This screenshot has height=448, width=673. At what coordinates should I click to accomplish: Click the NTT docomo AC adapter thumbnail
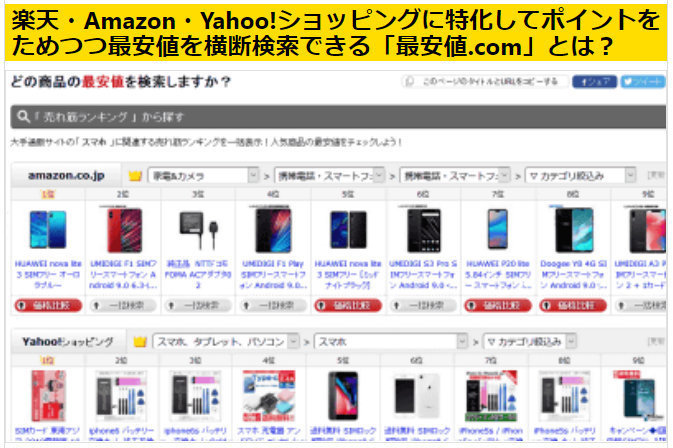pyautogui.click(x=198, y=230)
